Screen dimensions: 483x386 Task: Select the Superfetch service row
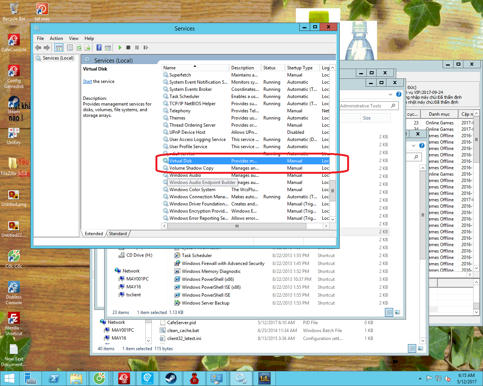pos(246,75)
